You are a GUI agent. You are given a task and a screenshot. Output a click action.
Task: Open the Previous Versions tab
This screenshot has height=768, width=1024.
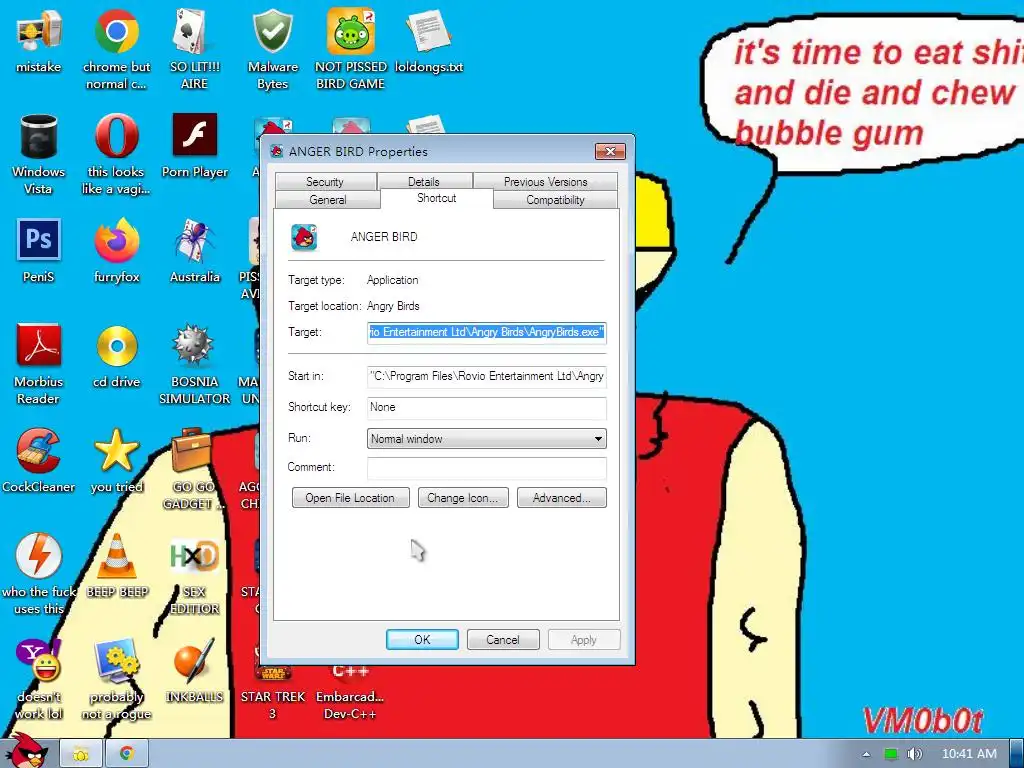(x=545, y=182)
